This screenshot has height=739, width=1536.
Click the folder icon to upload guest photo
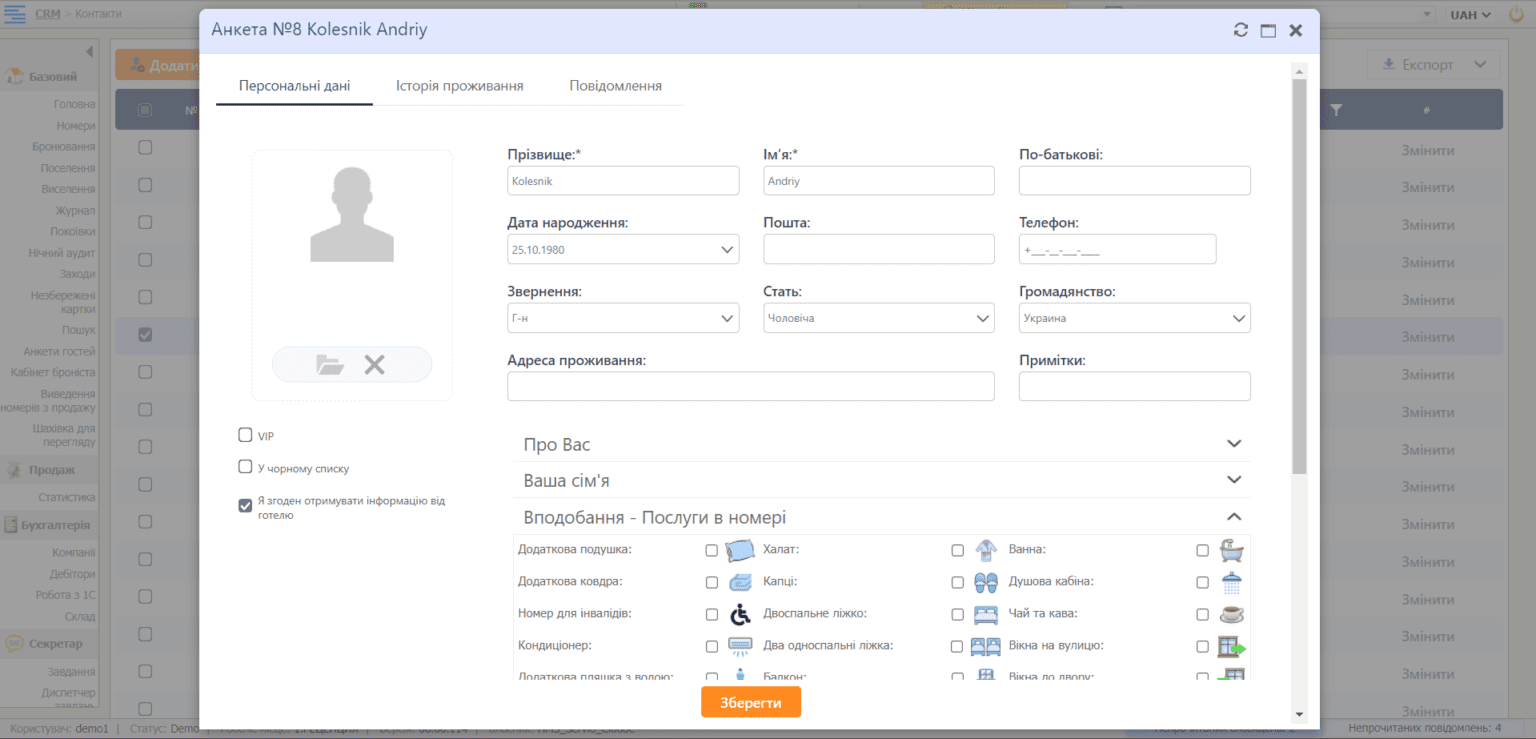[331, 364]
